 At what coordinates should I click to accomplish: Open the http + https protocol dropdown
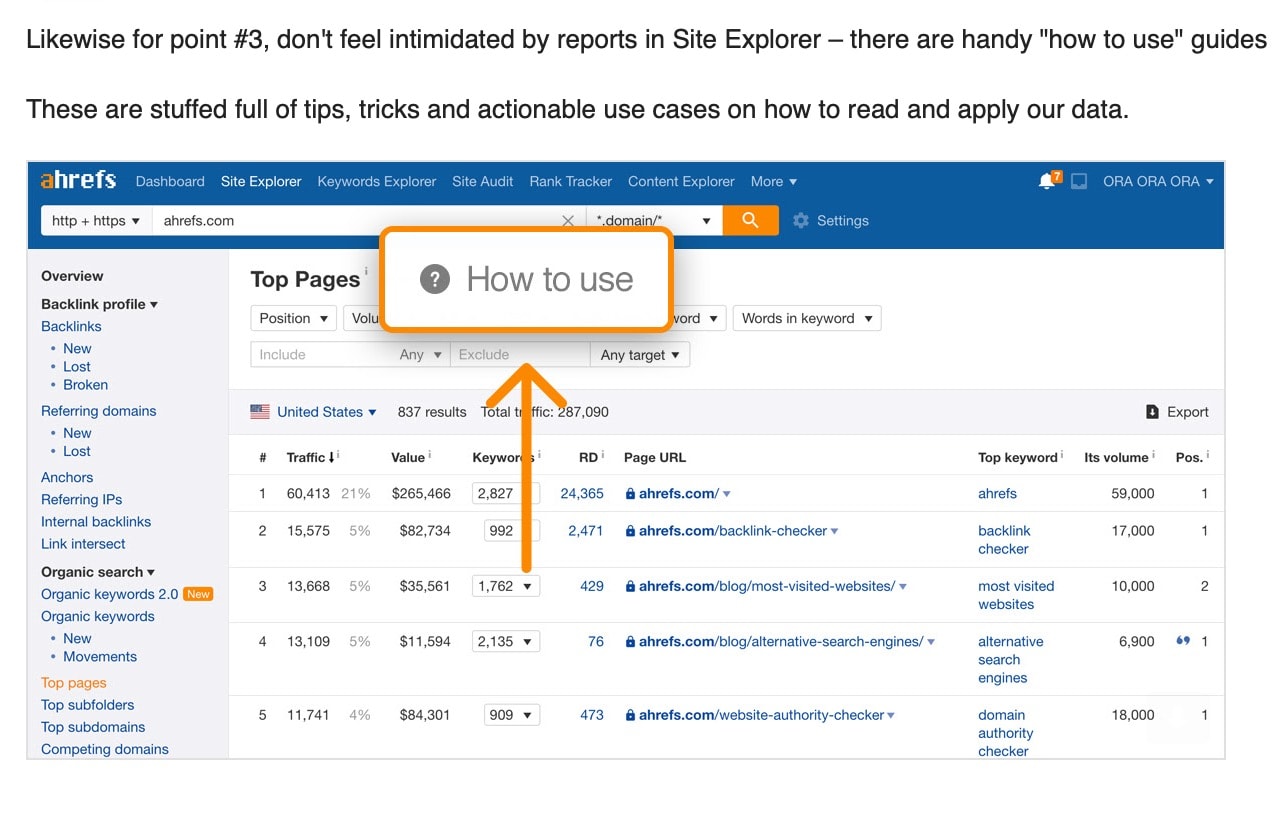[x=96, y=221]
